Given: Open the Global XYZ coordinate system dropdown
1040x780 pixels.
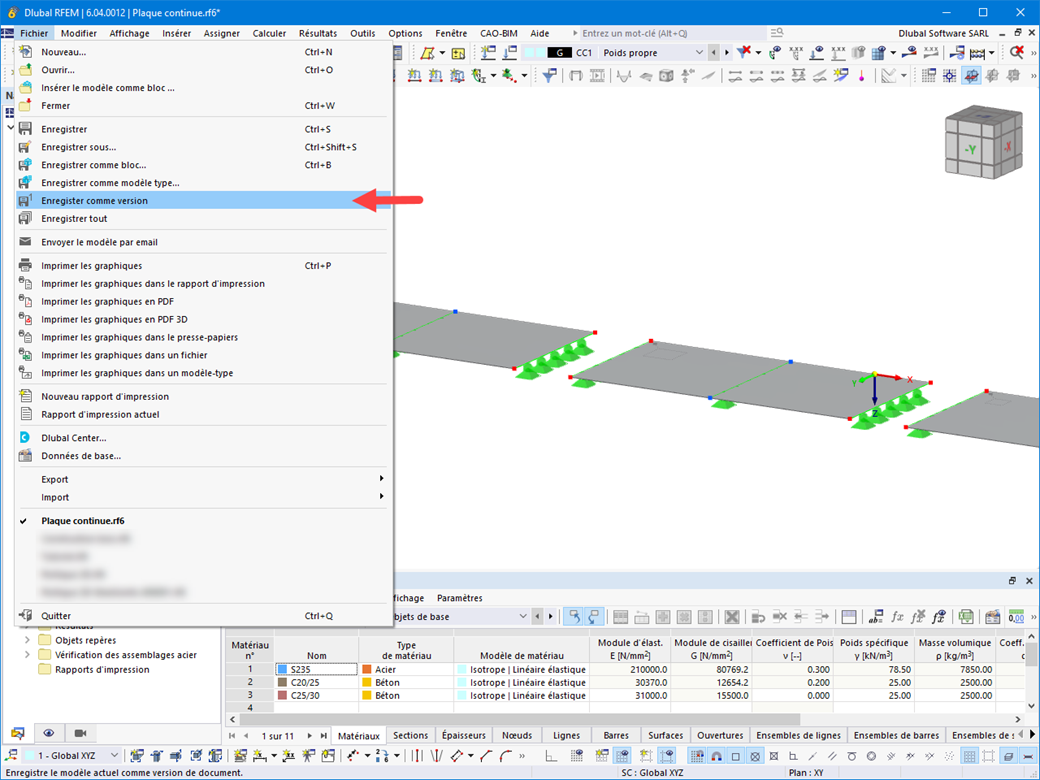Looking at the screenshot, I should click(x=114, y=755).
